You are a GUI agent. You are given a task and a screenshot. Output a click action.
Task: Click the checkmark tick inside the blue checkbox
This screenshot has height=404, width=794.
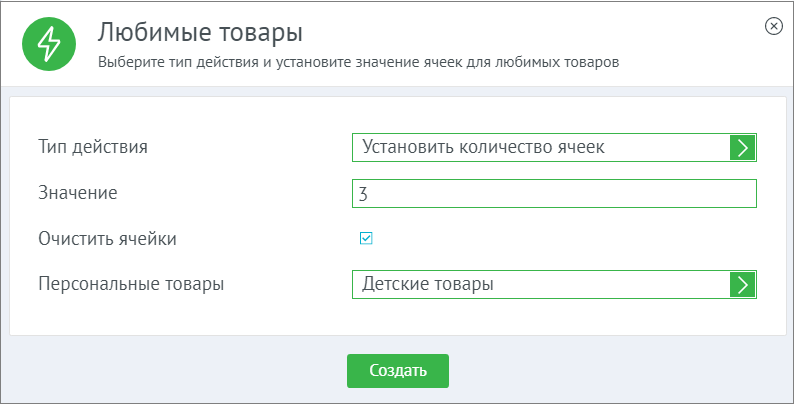[x=366, y=238]
